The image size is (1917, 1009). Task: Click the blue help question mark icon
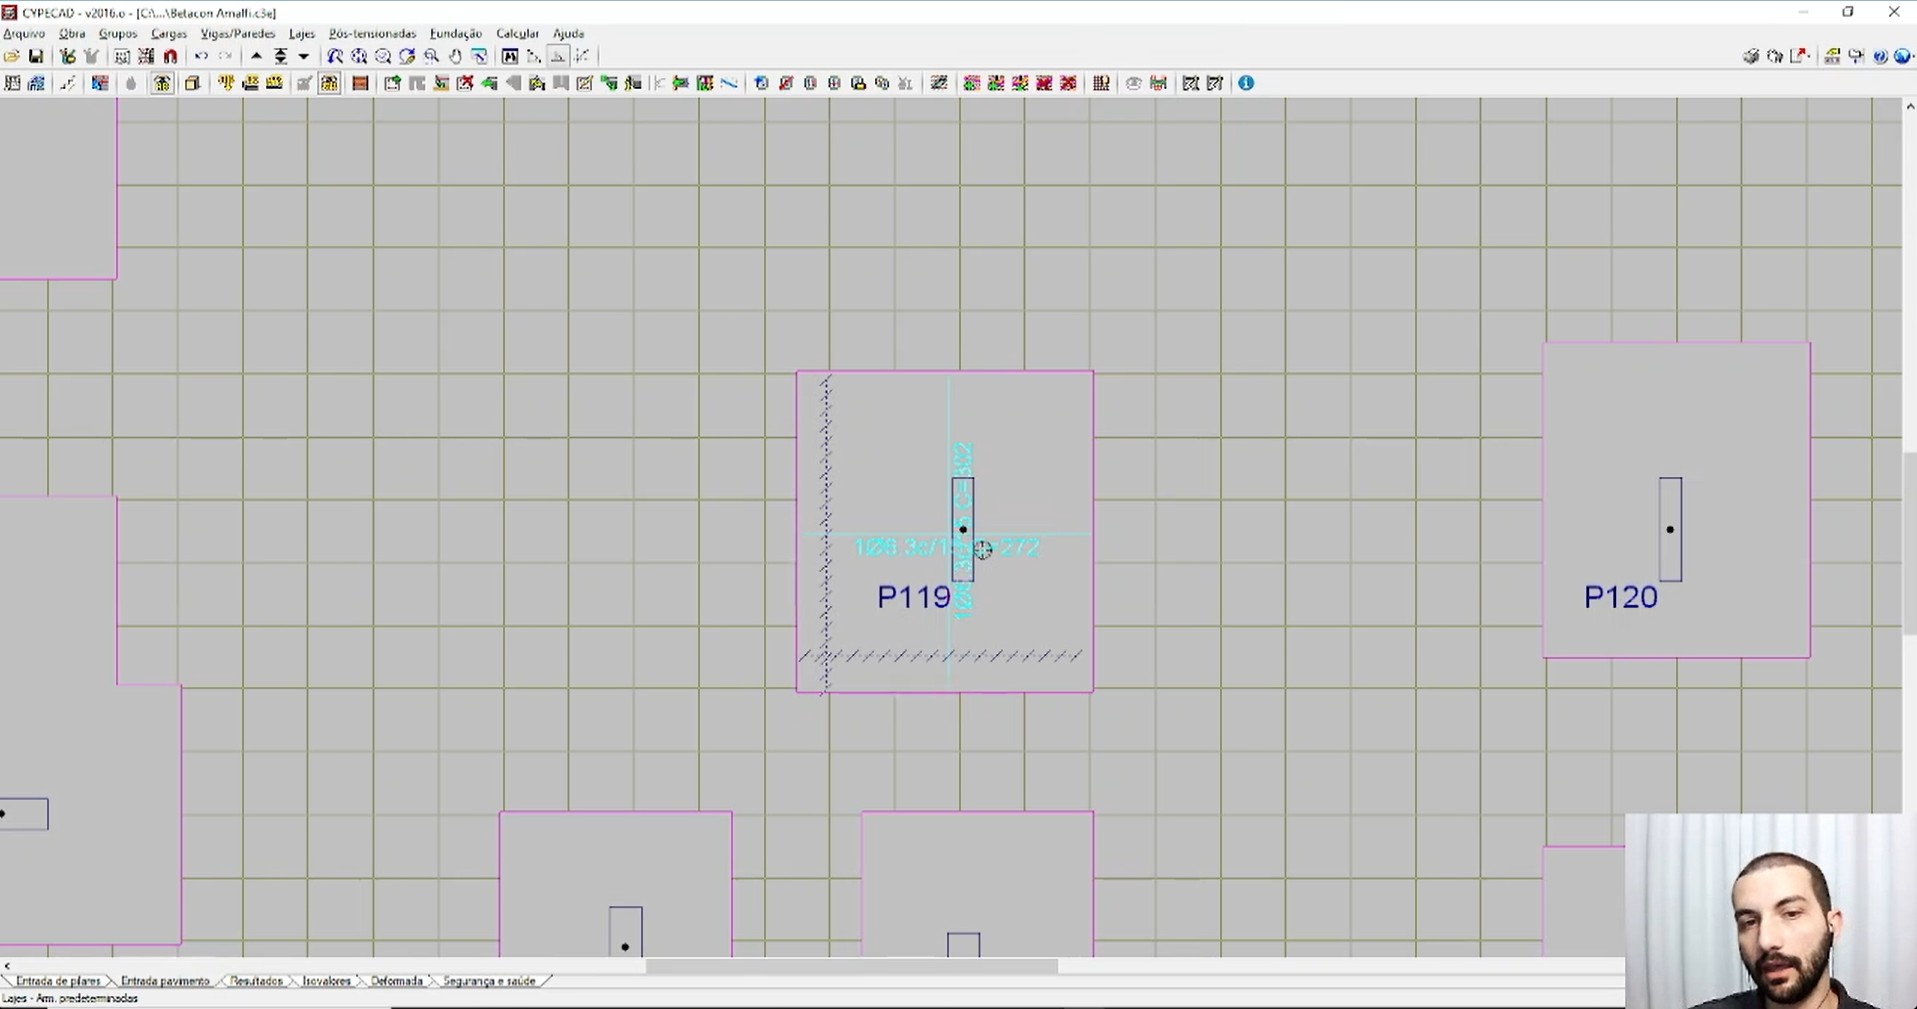(x=1880, y=57)
